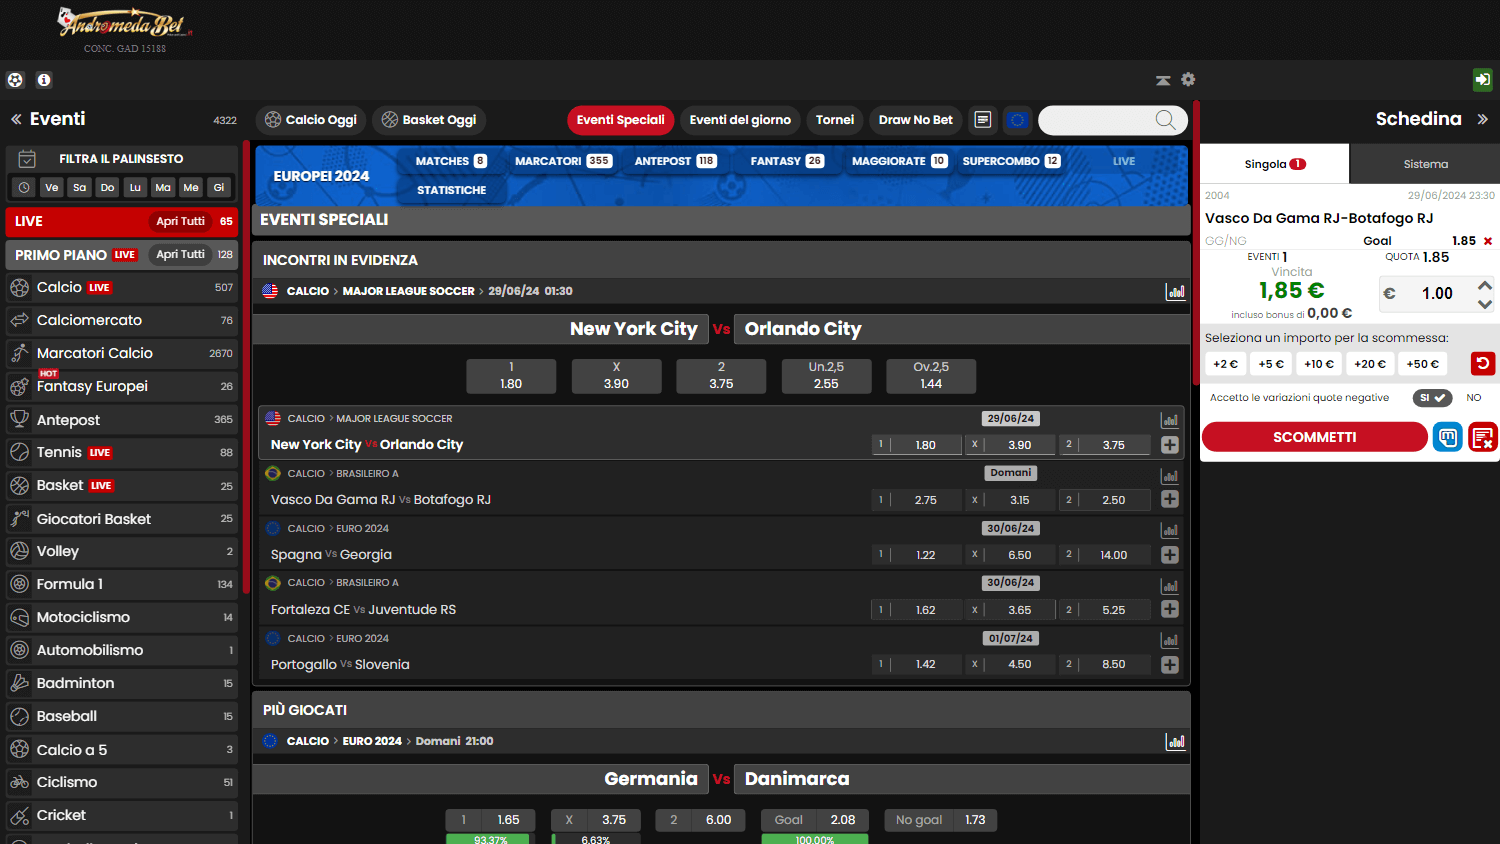This screenshot has width=1500, height=844.
Task: Select Formula 1 category
Action: [x=122, y=585]
